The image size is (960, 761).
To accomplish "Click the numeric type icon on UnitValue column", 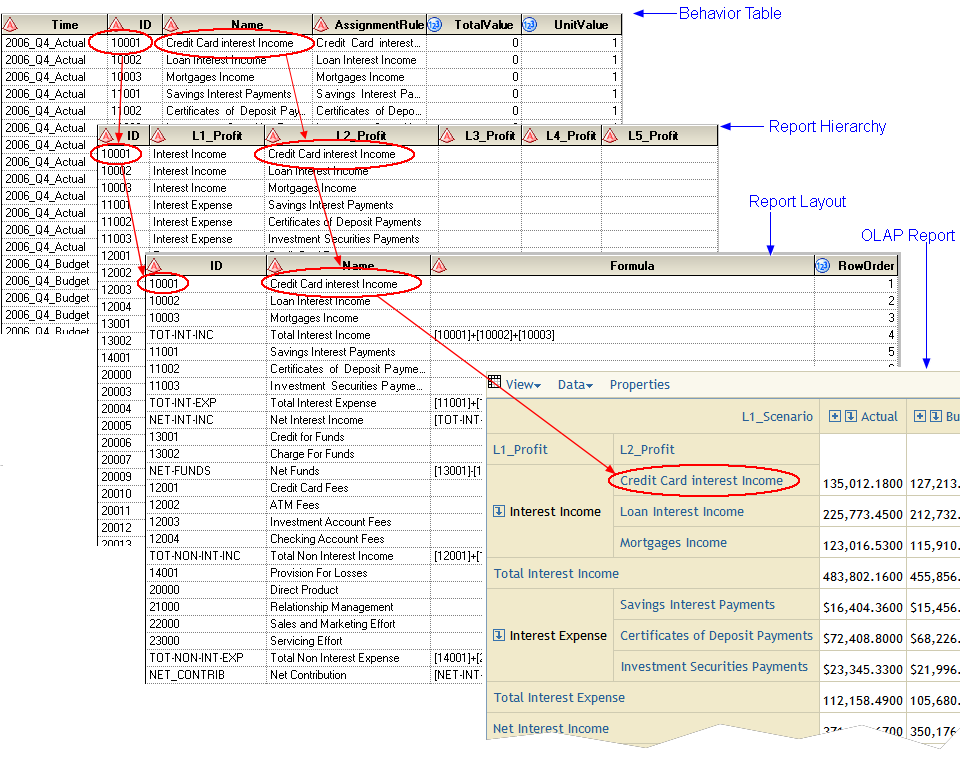I will (x=530, y=24).
